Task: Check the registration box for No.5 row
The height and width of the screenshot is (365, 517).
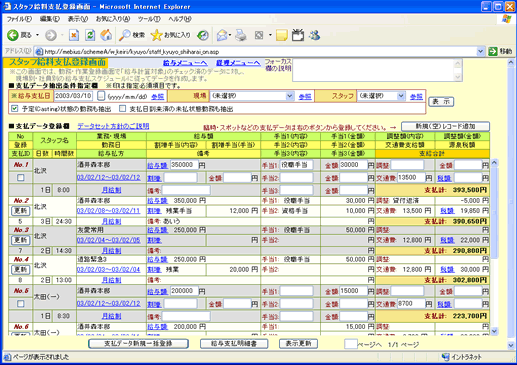Action: [21, 303]
